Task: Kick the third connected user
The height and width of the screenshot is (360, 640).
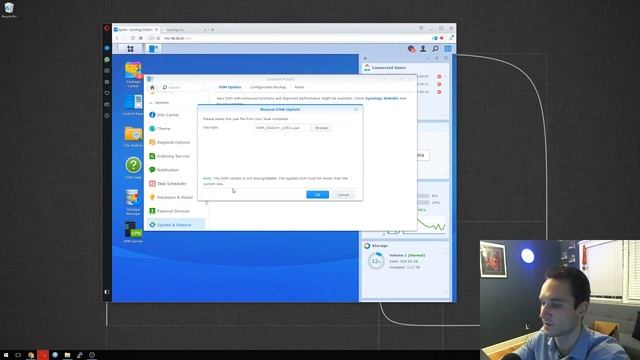Action: 439,92
